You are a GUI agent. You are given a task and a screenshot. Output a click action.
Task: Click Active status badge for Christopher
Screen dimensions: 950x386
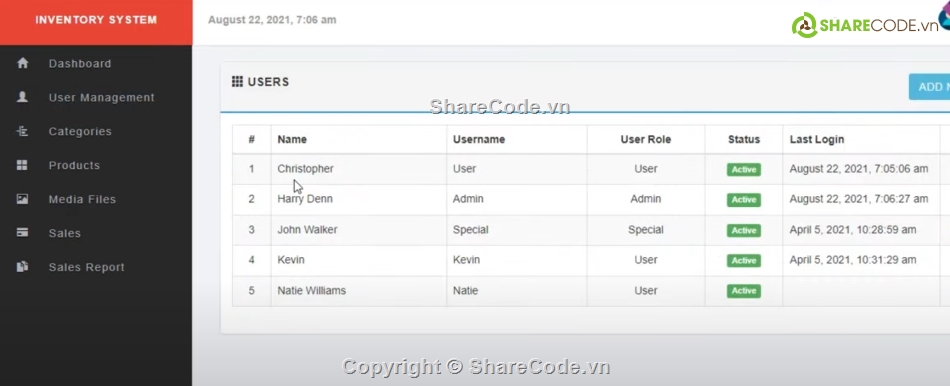coord(743,170)
